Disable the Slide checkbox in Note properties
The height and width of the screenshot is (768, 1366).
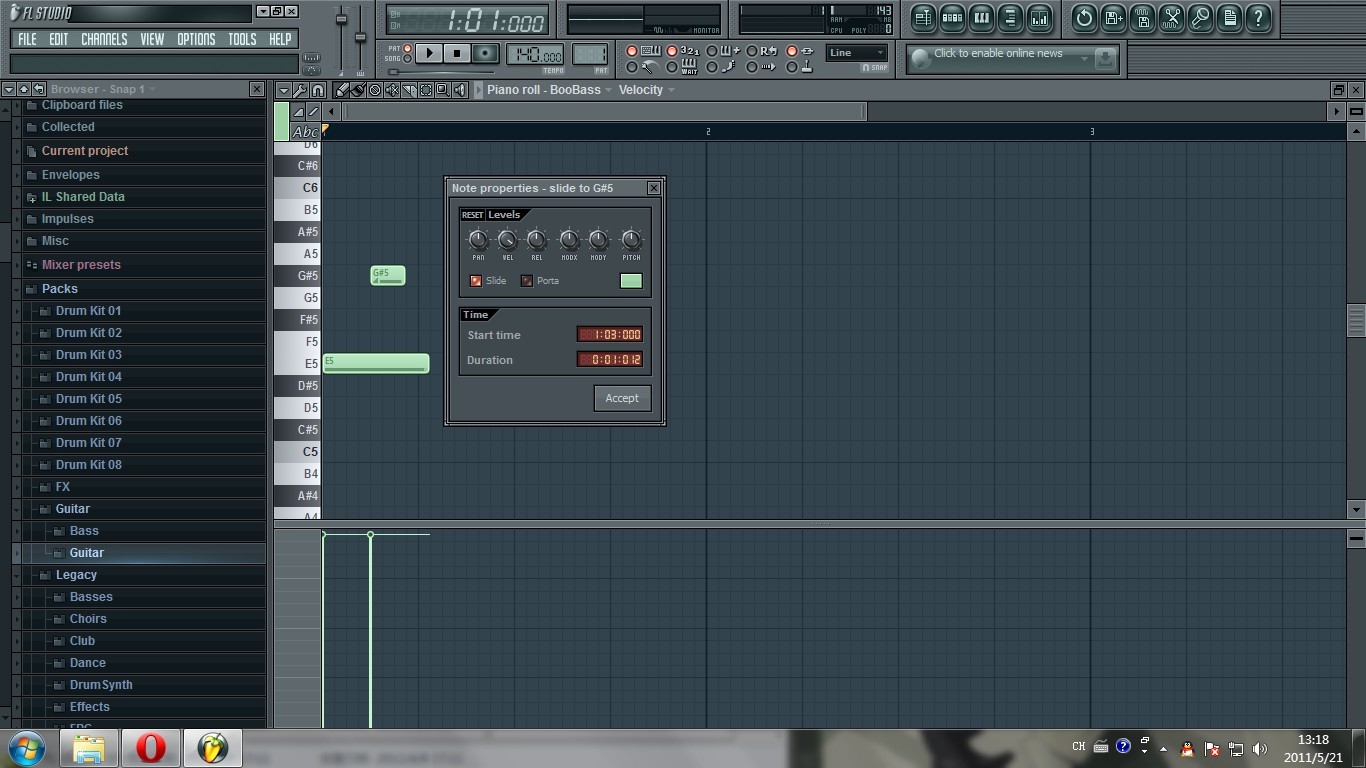coord(476,281)
